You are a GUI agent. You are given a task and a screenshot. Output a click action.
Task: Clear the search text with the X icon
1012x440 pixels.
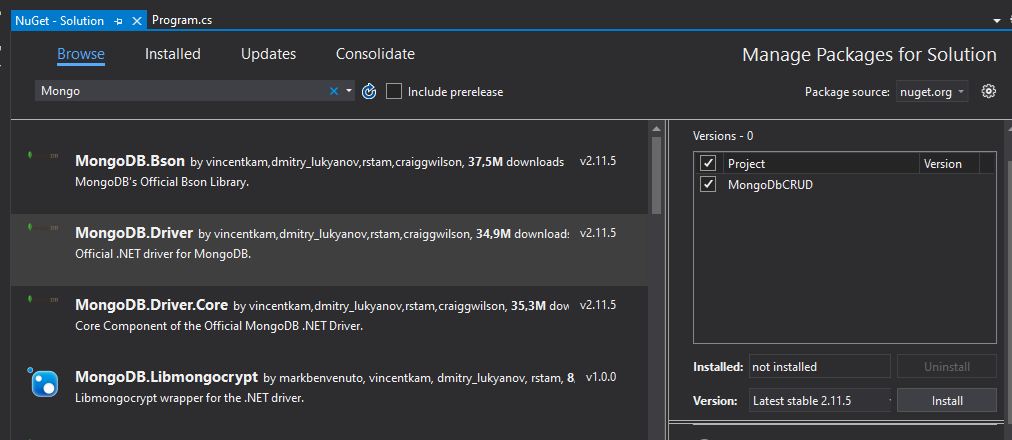coord(334,91)
